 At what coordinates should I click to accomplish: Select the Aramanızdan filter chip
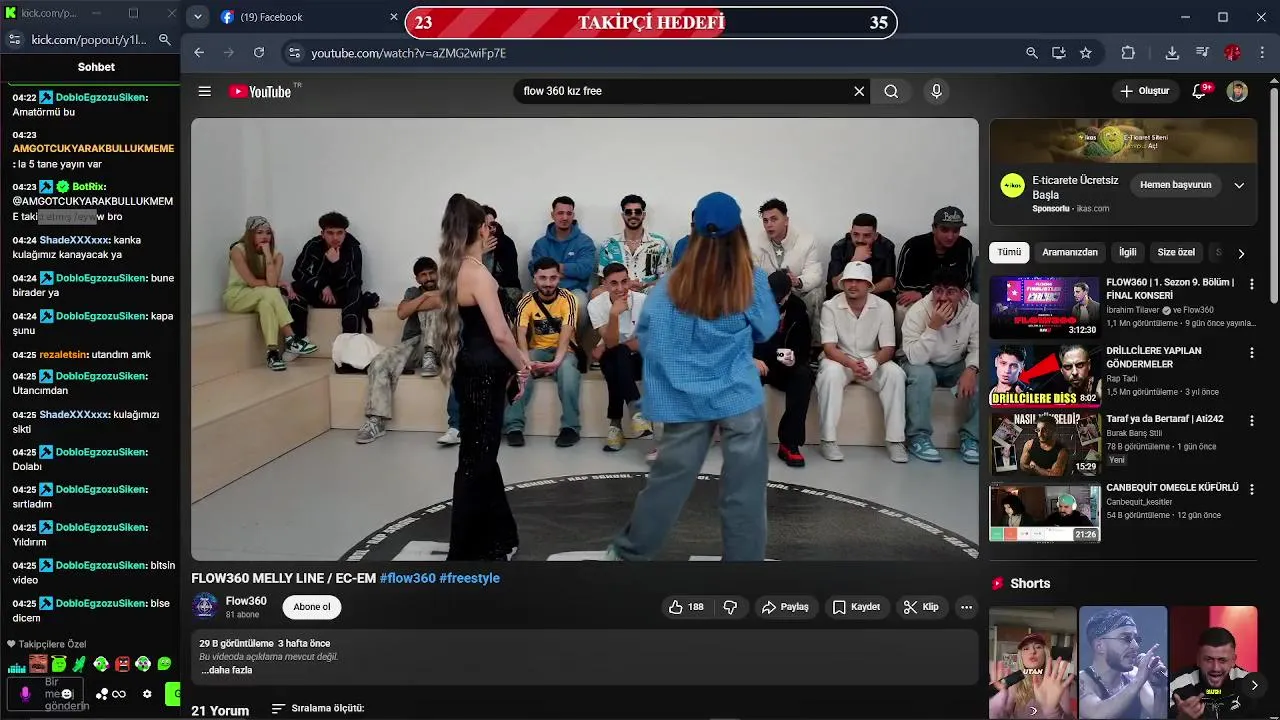pyautogui.click(x=1070, y=253)
